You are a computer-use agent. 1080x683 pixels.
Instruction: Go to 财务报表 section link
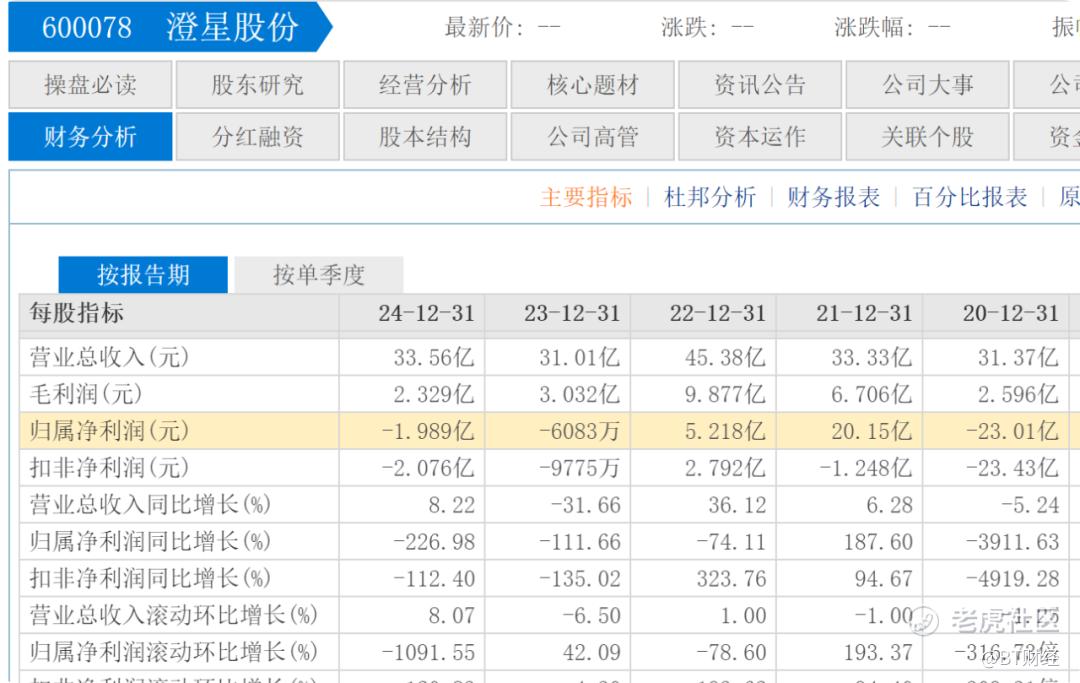pos(833,198)
